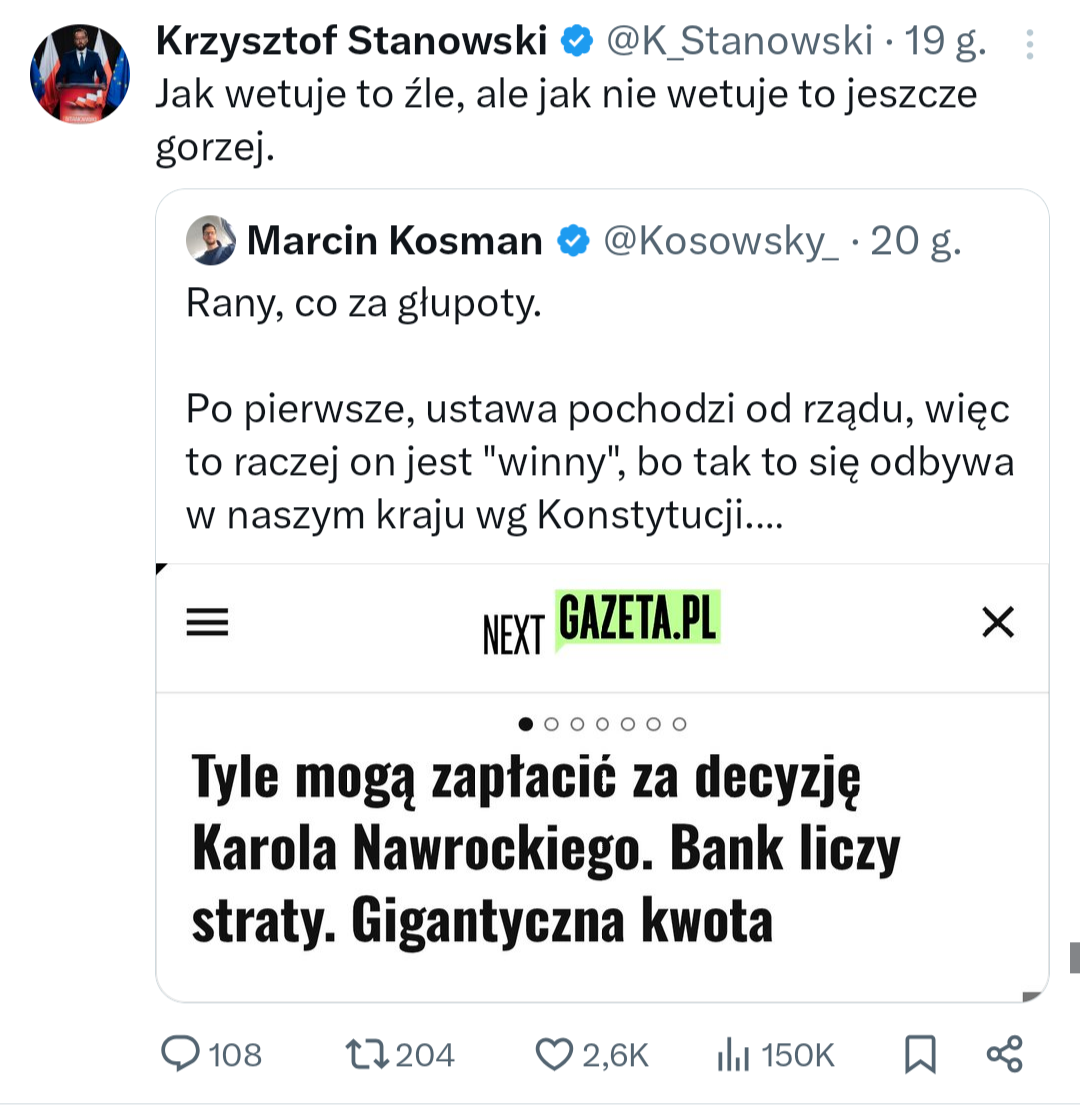View tweet analytics bar chart icon
The height and width of the screenshot is (1113, 1080).
(x=733, y=1054)
